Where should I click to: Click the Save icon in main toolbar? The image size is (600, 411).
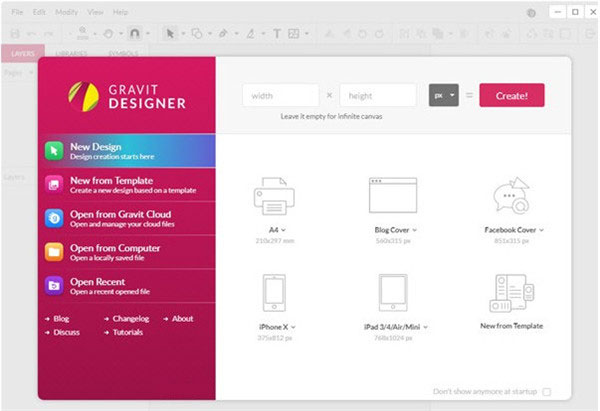15,34
